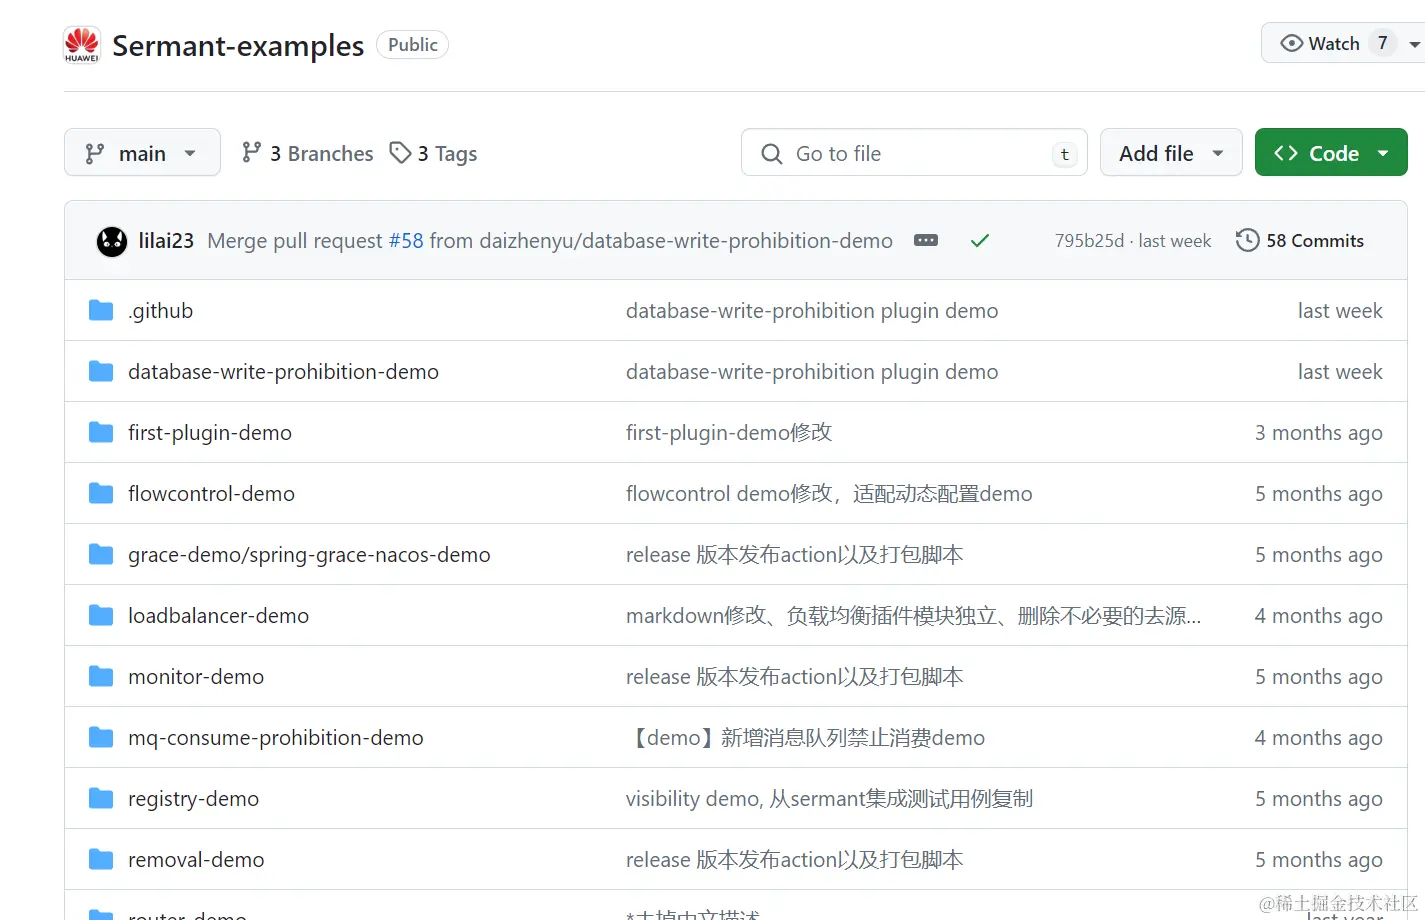Open lilai23's avatar image

pos(112,241)
